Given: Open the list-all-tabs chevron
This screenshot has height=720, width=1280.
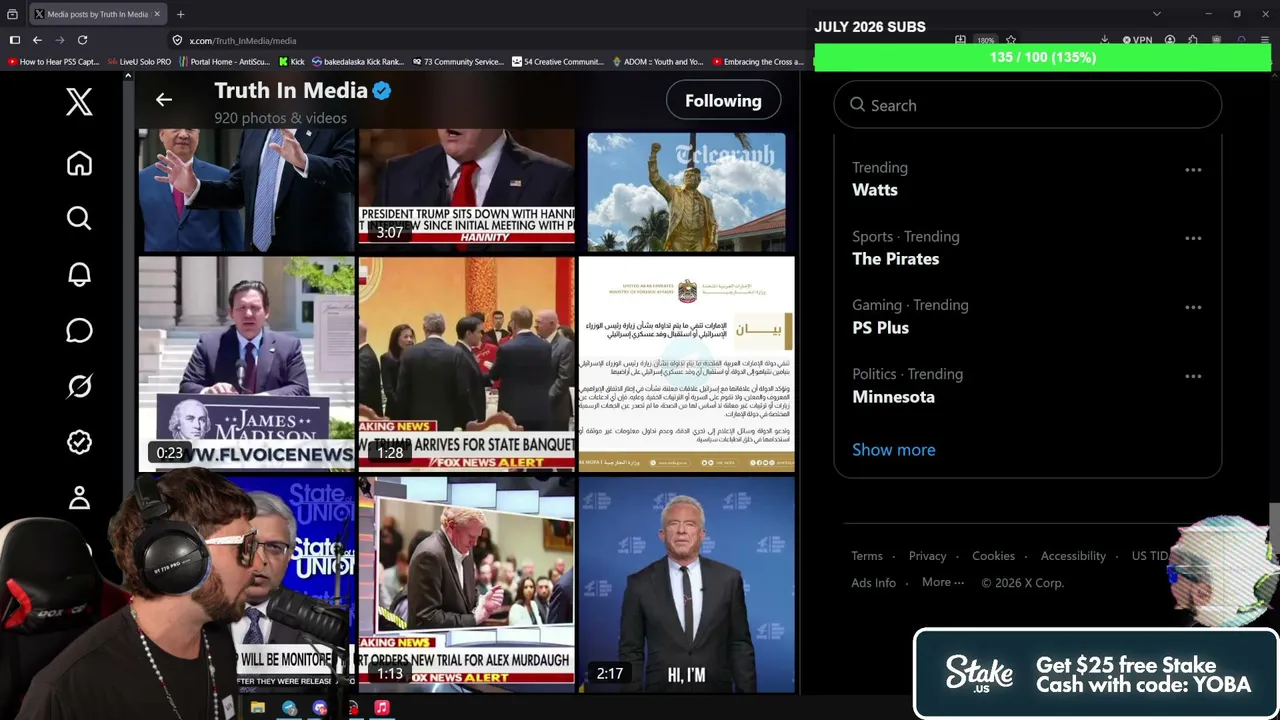Looking at the screenshot, I should pyautogui.click(x=1157, y=14).
